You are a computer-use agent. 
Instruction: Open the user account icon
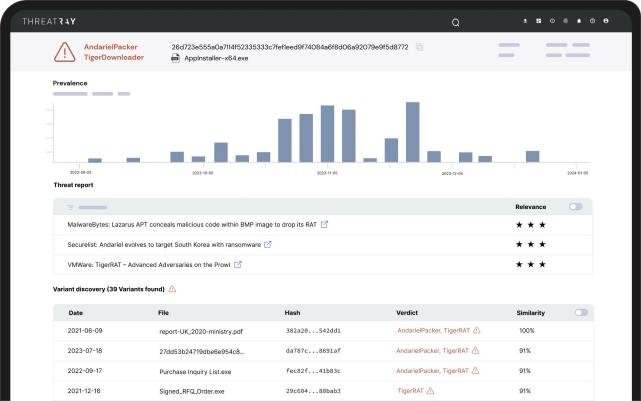[x=606, y=20]
